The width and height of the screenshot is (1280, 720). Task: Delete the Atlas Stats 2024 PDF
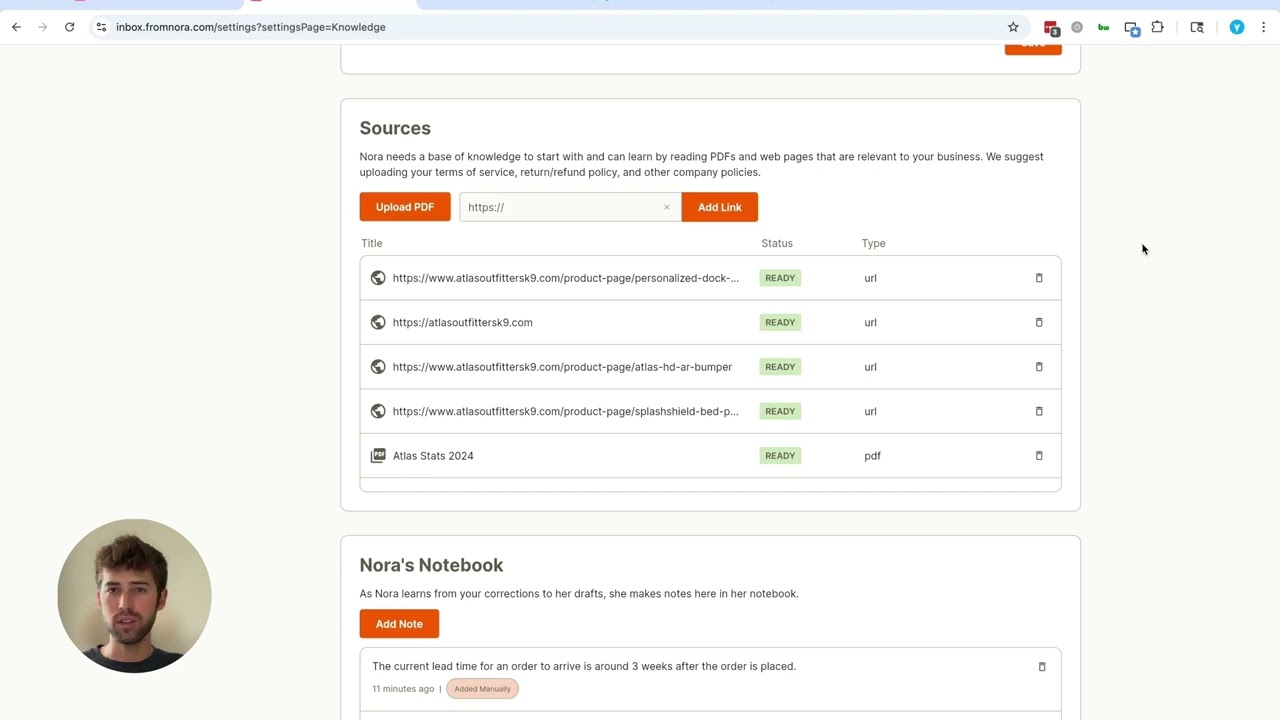pos(1039,456)
